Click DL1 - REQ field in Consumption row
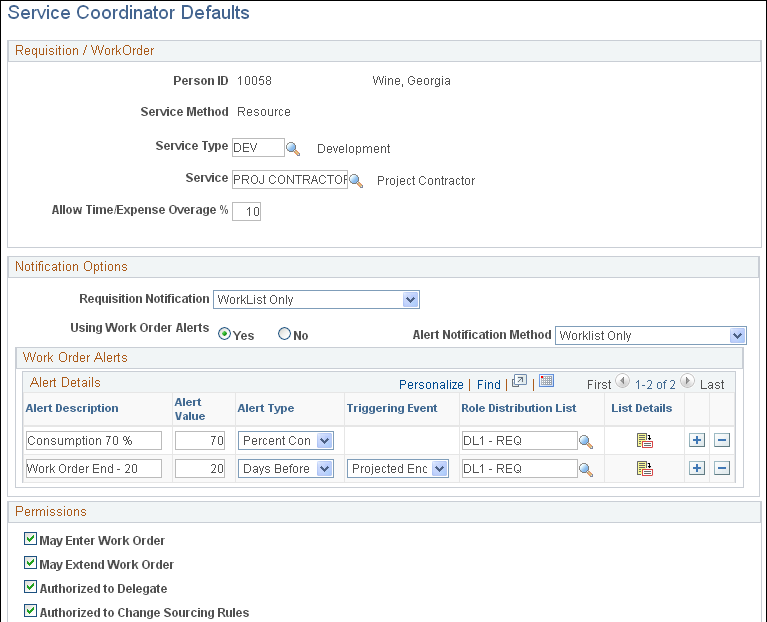 click(519, 441)
